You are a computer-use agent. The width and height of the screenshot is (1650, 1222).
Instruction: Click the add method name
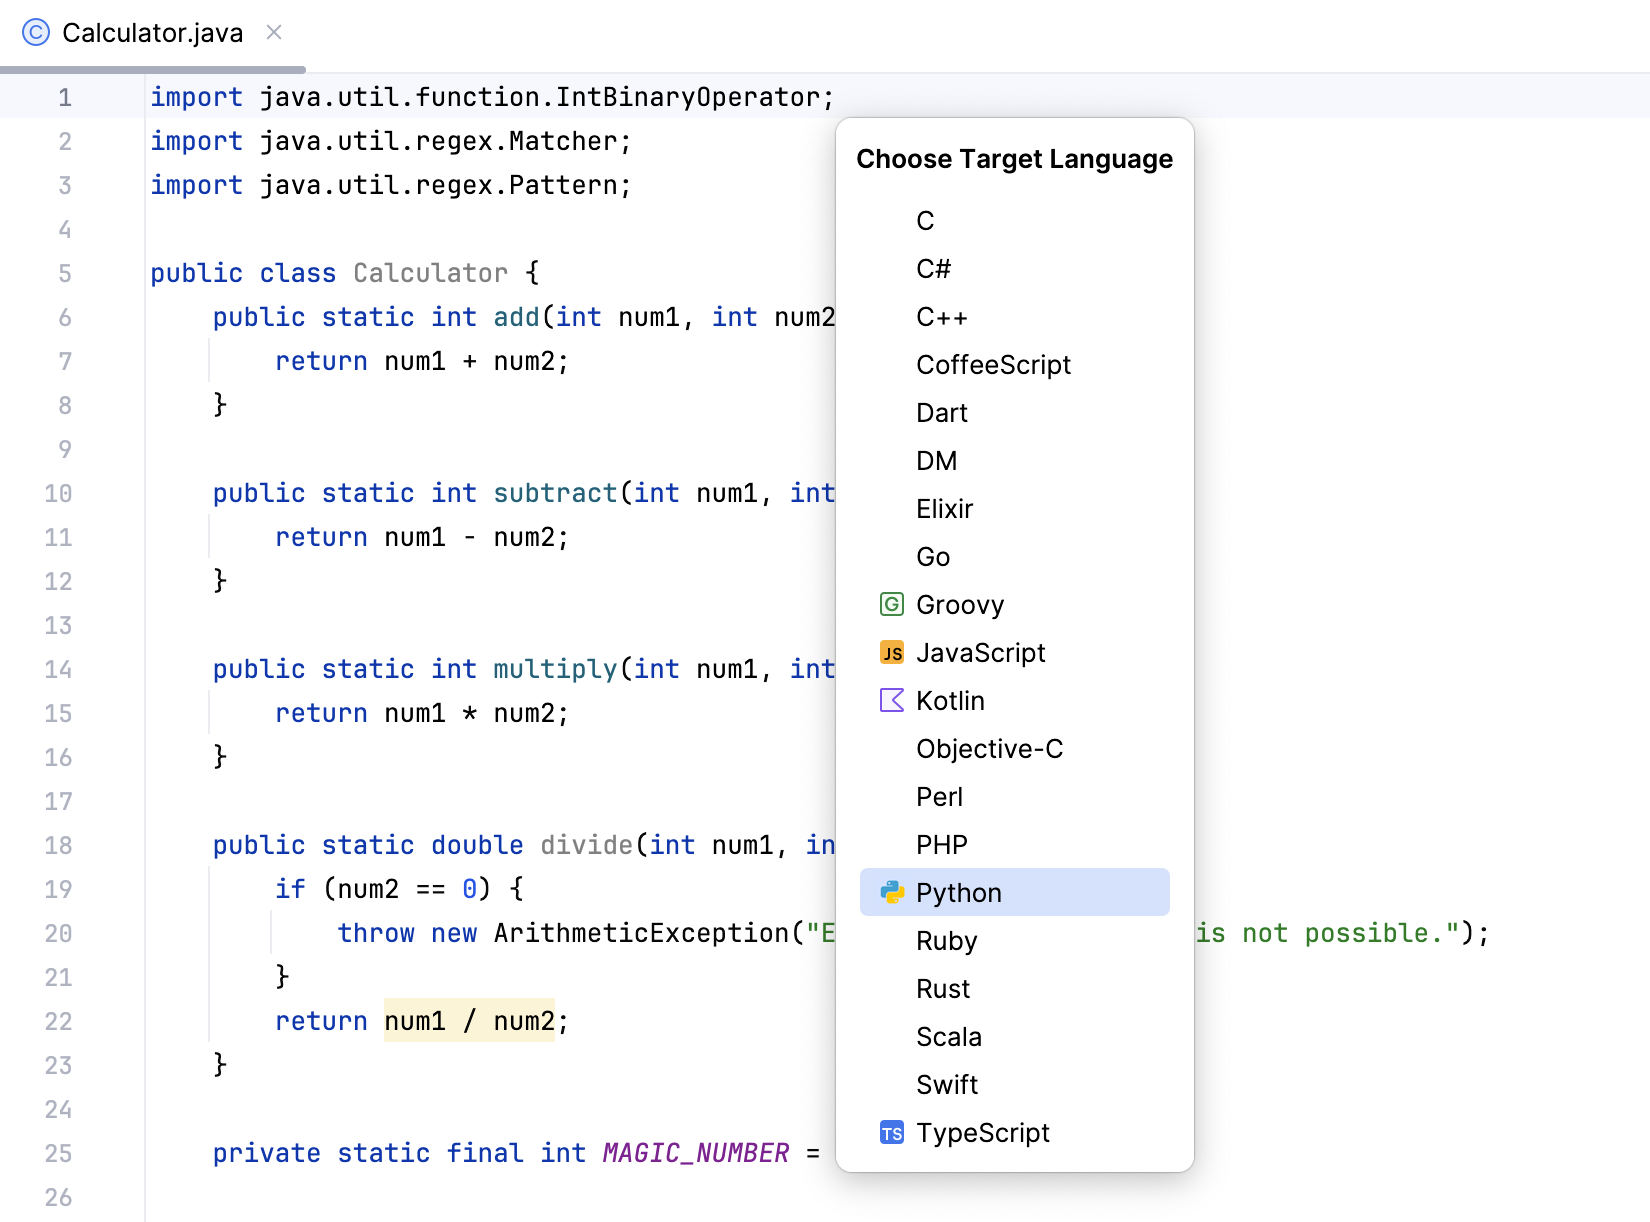(x=516, y=318)
